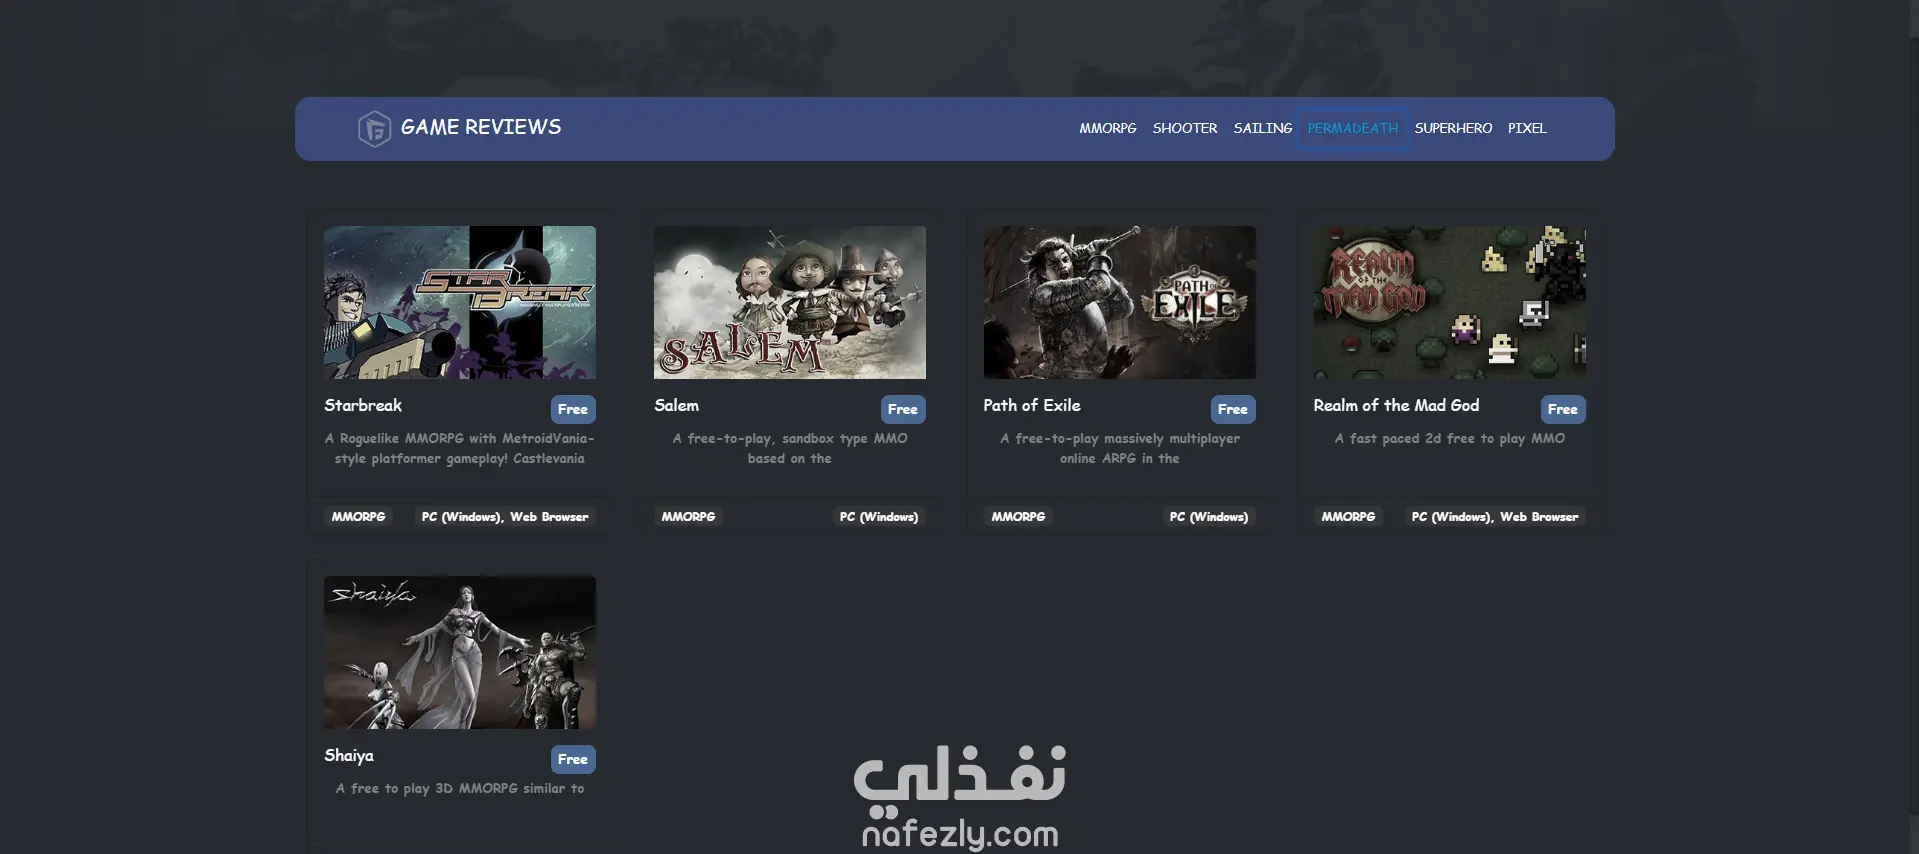Click the Realm of the Mad God title

tap(1396, 405)
